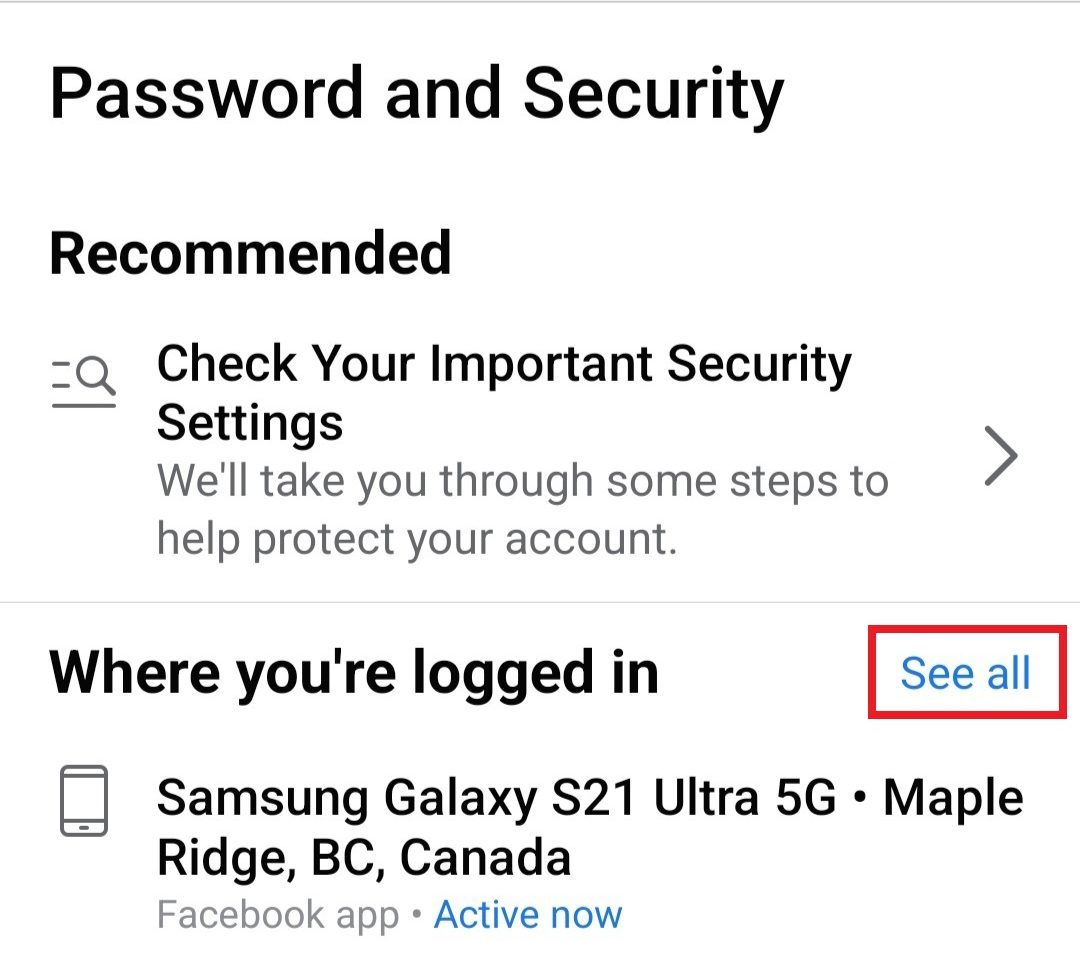
Task: Tap the Recommended section heading
Action: pos(250,252)
